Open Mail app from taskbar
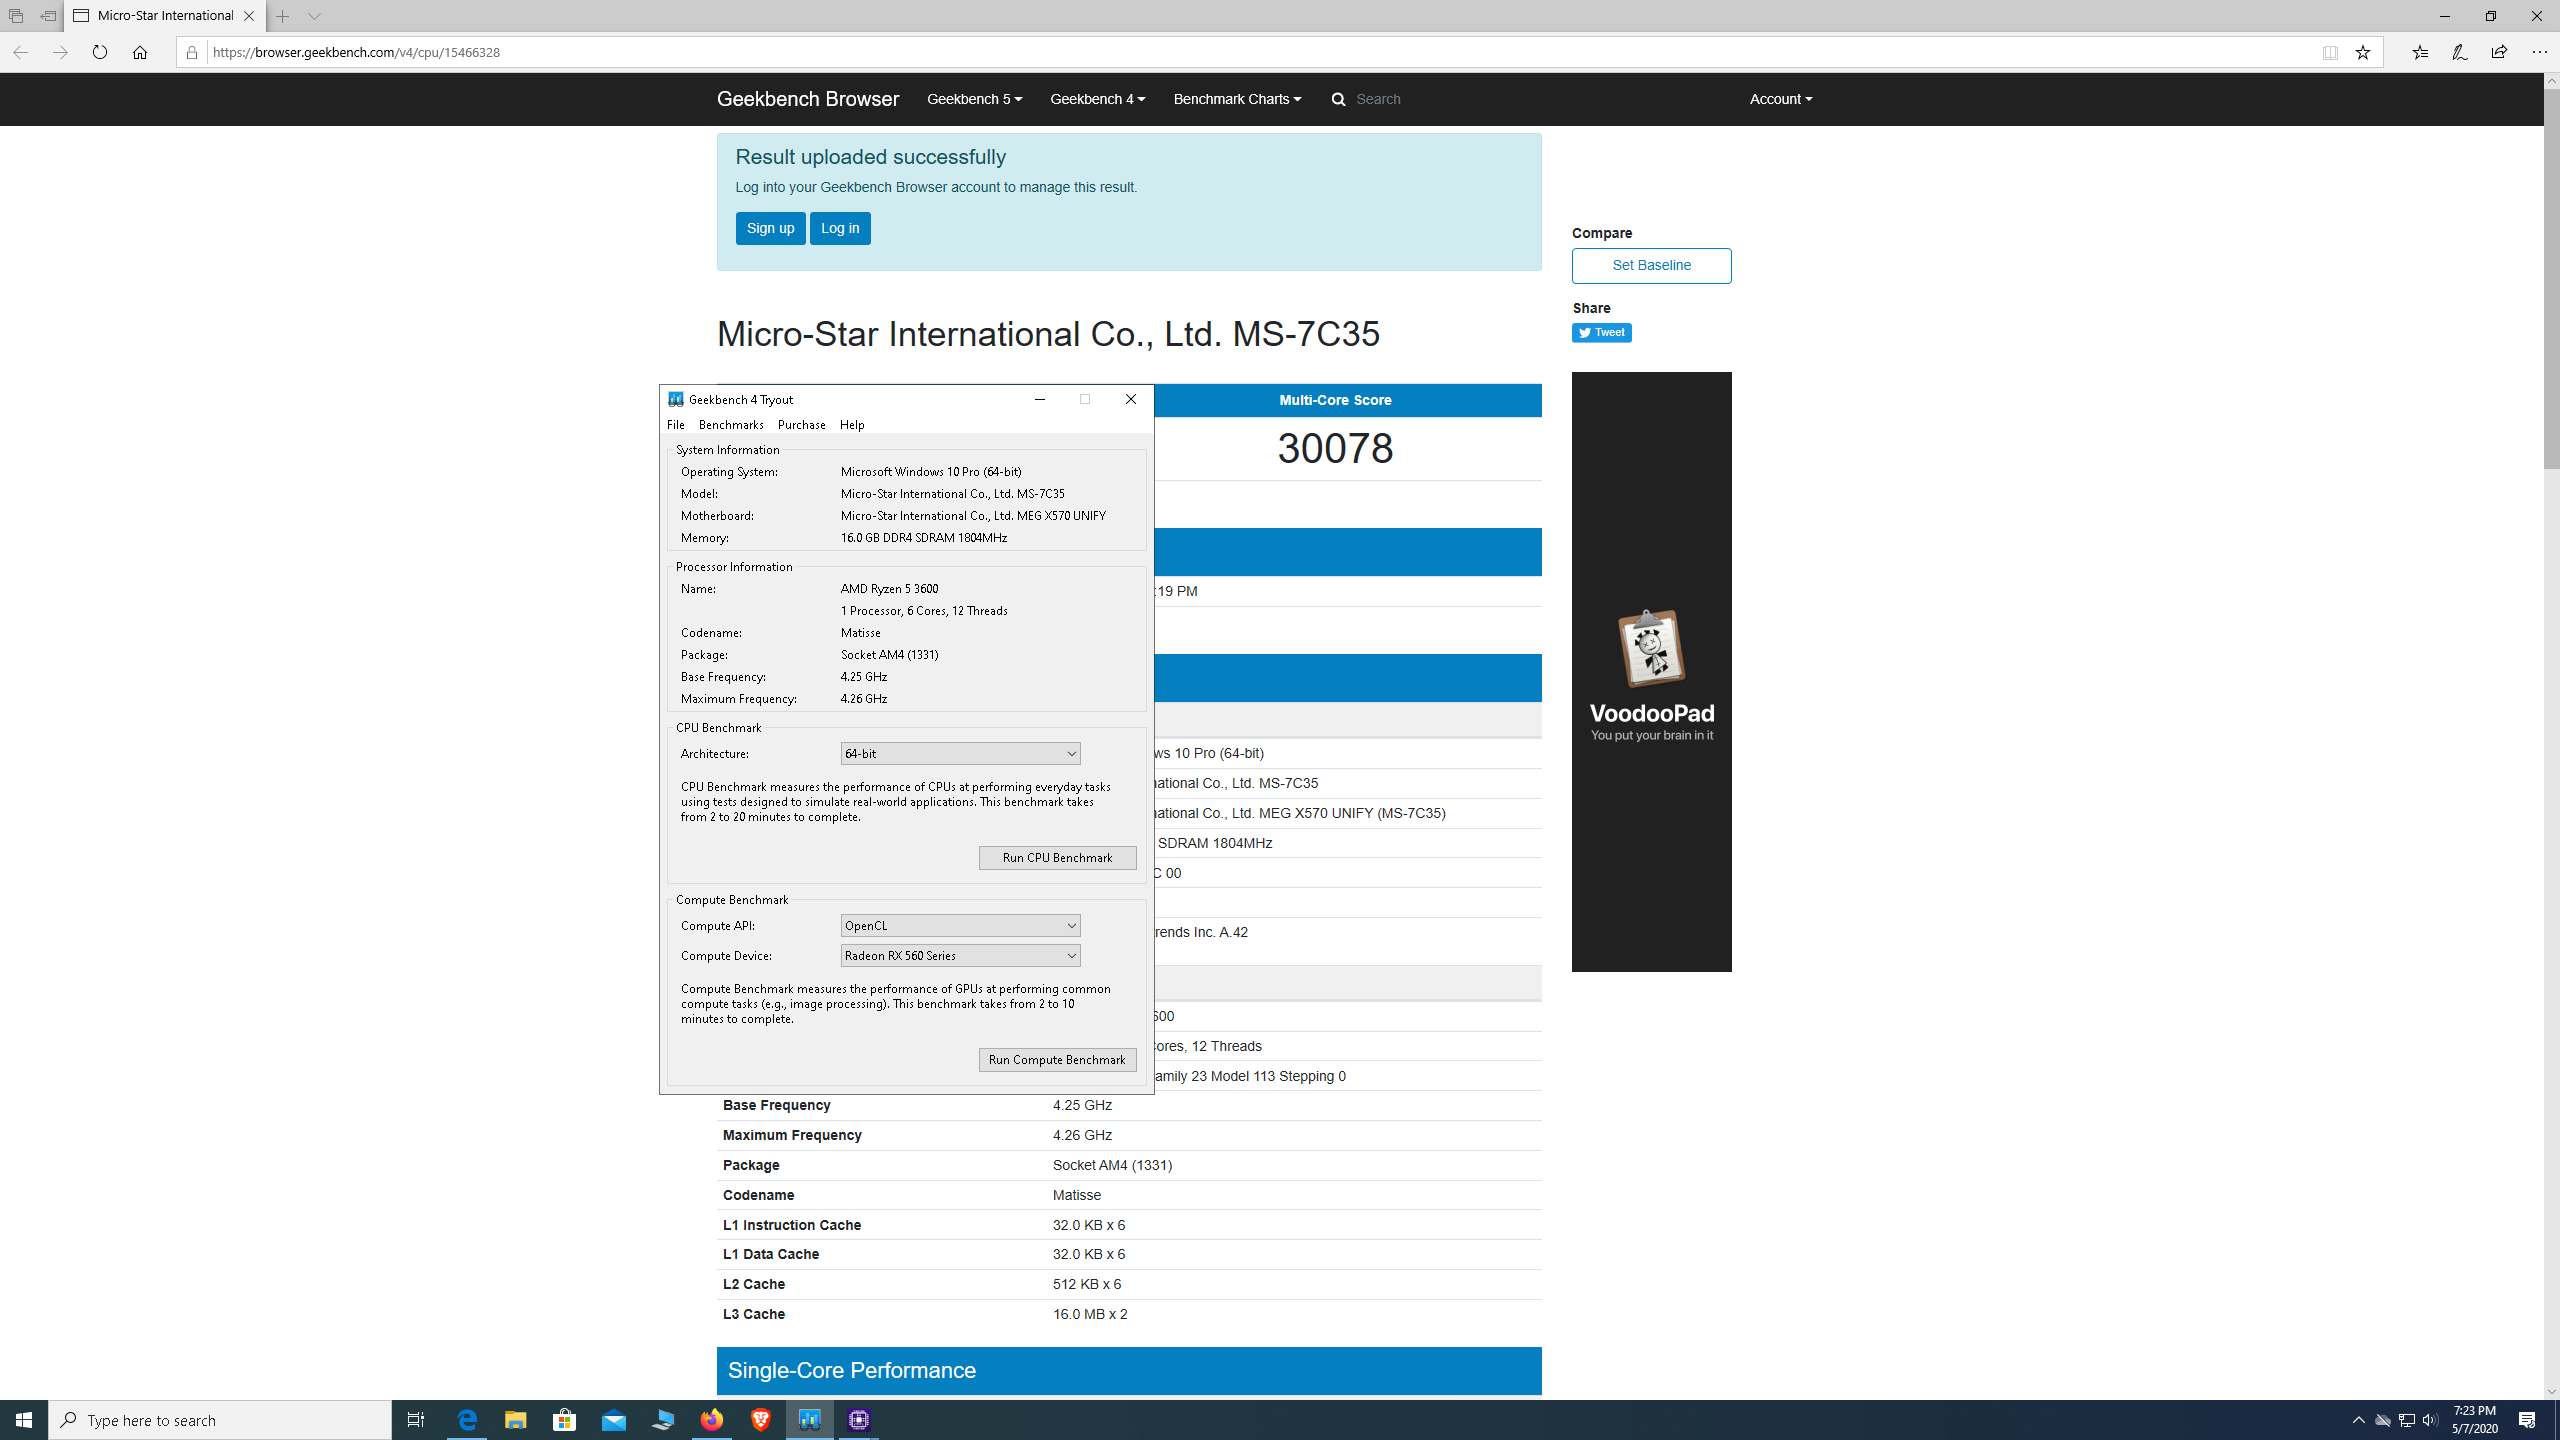 click(614, 1420)
